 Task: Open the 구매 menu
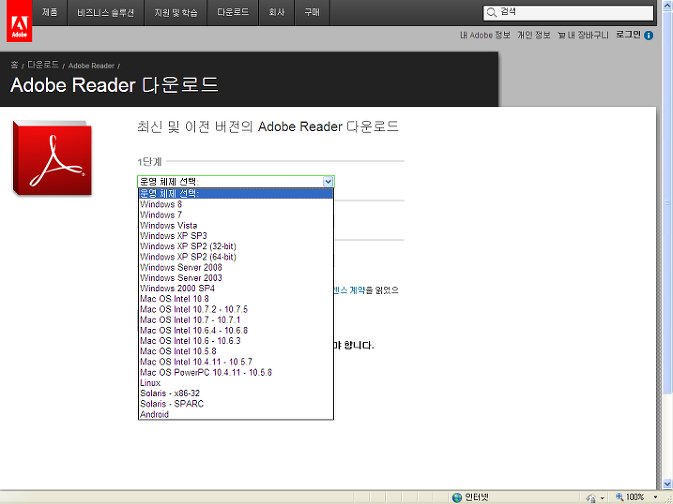point(312,12)
